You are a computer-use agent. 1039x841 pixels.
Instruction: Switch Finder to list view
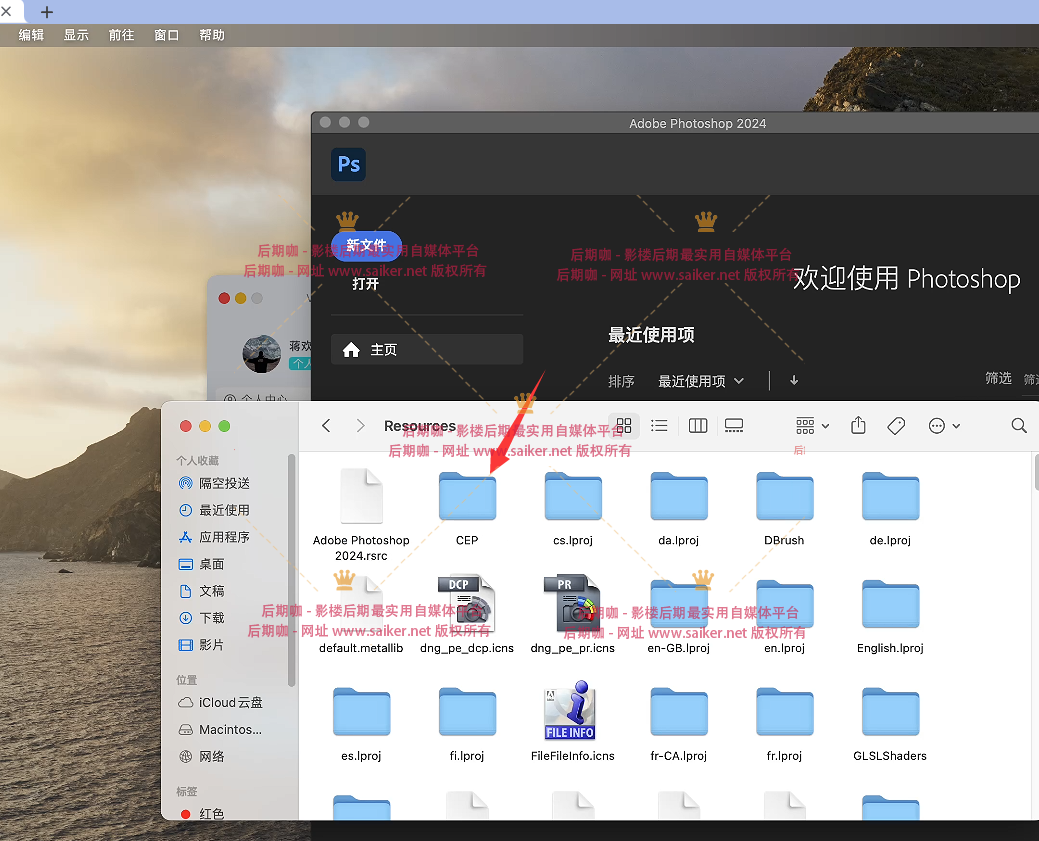pyautogui.click(x=659, y=426)
